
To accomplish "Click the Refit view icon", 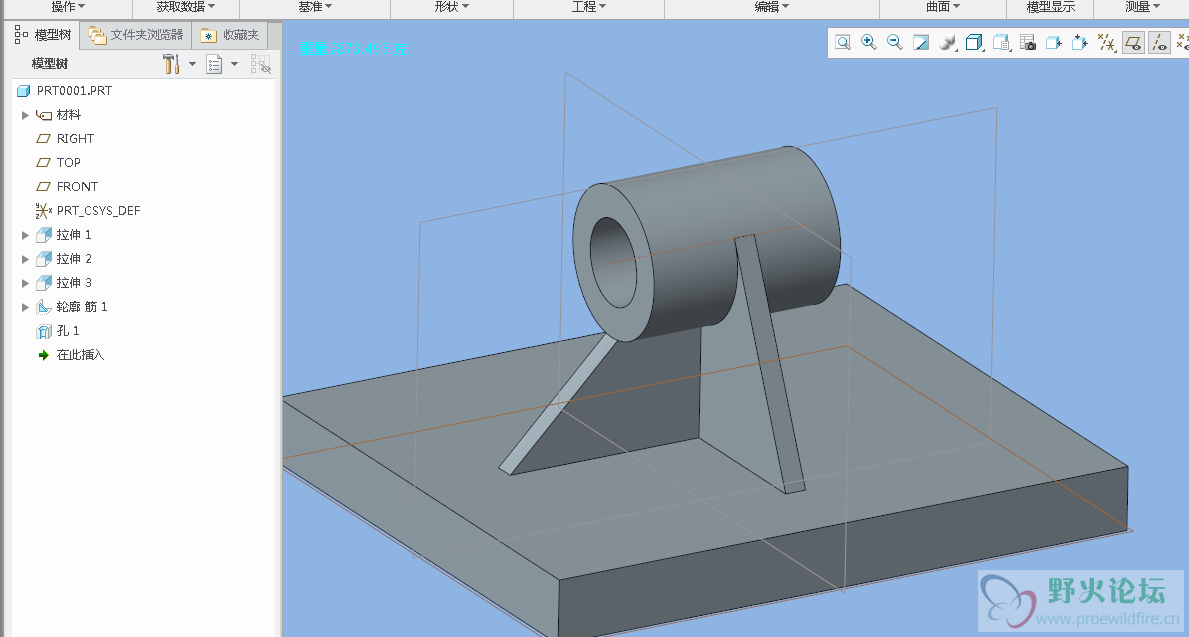I will click(x=842, y=42).
